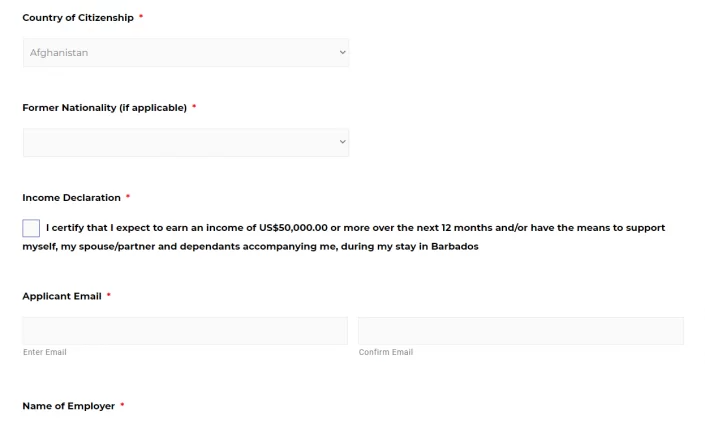
Task: Click the red asterisk next to Applicant Email
Action: pyautogui.click(x=108, y=295)
